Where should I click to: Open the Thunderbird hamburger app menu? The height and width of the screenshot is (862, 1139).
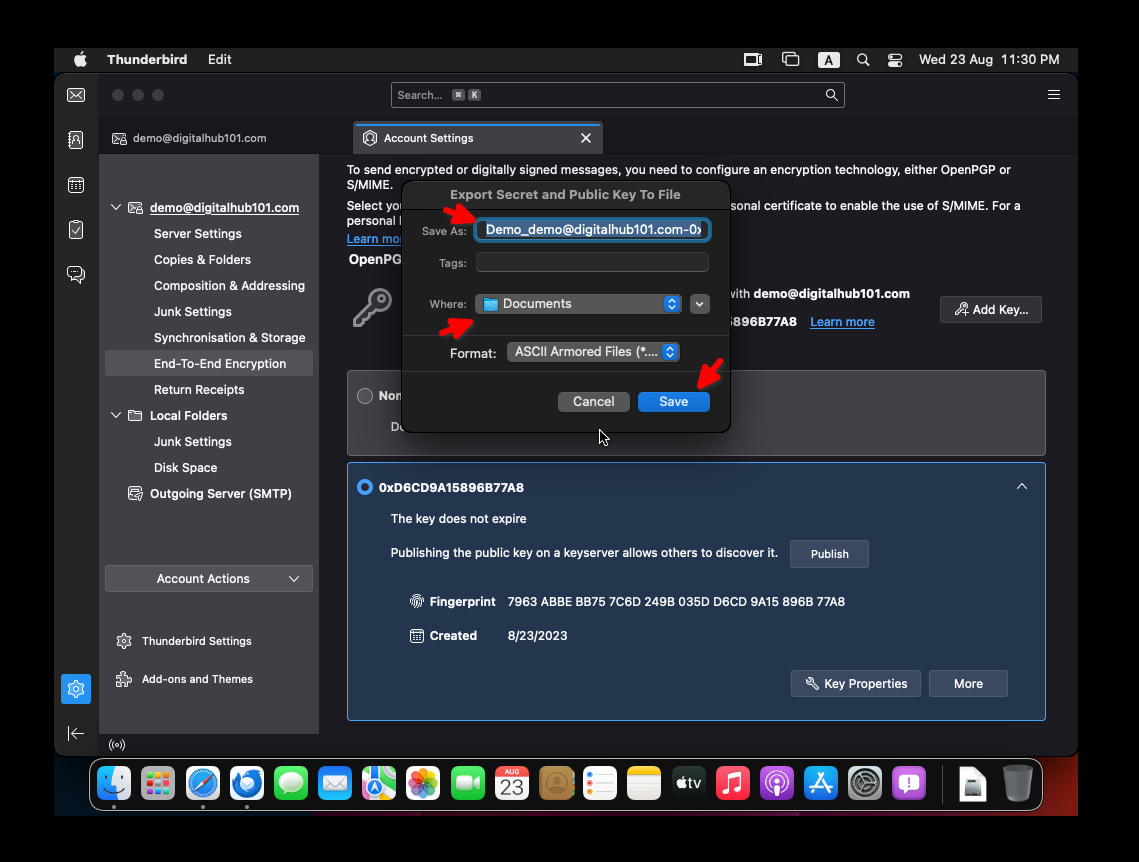(x=1053, y=95)
